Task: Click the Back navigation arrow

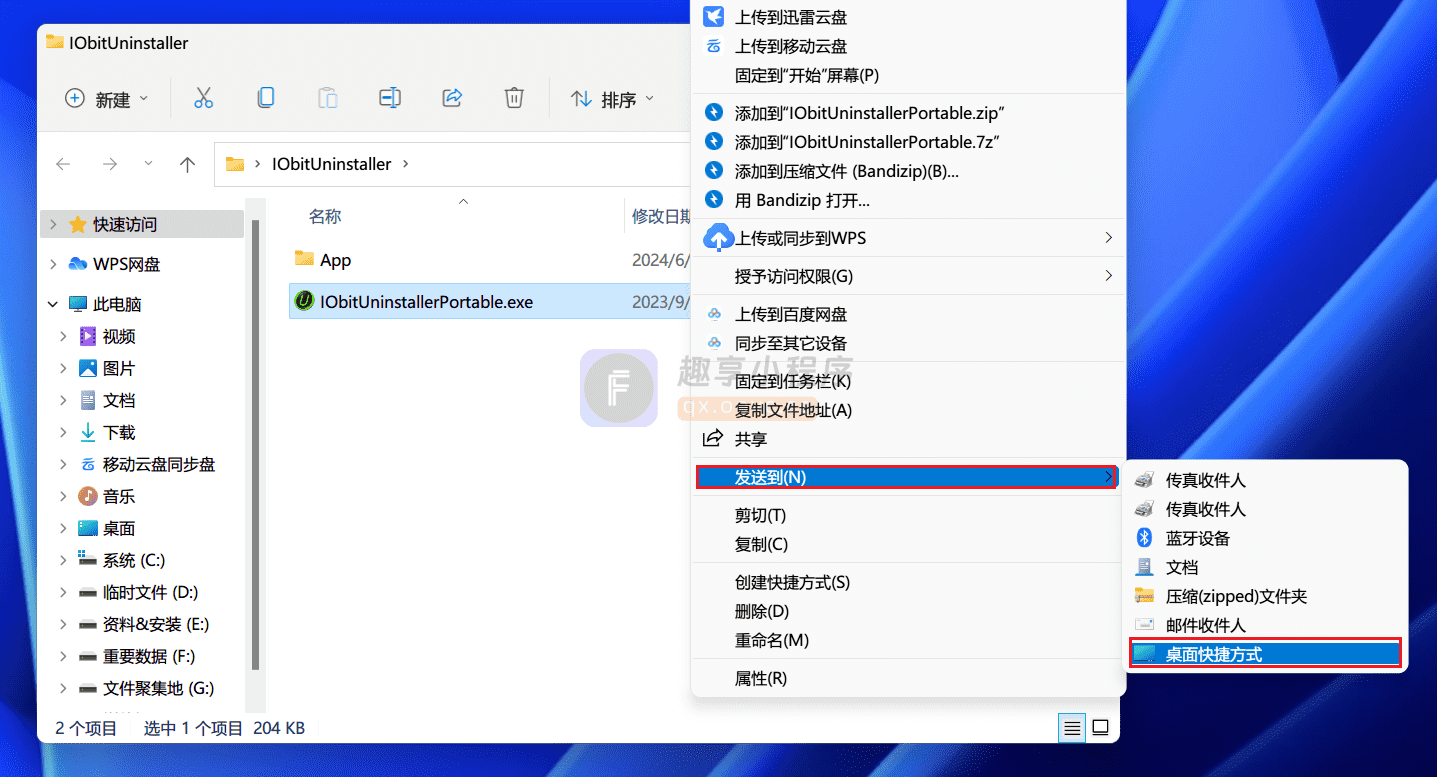Action: tap(63, 164)
